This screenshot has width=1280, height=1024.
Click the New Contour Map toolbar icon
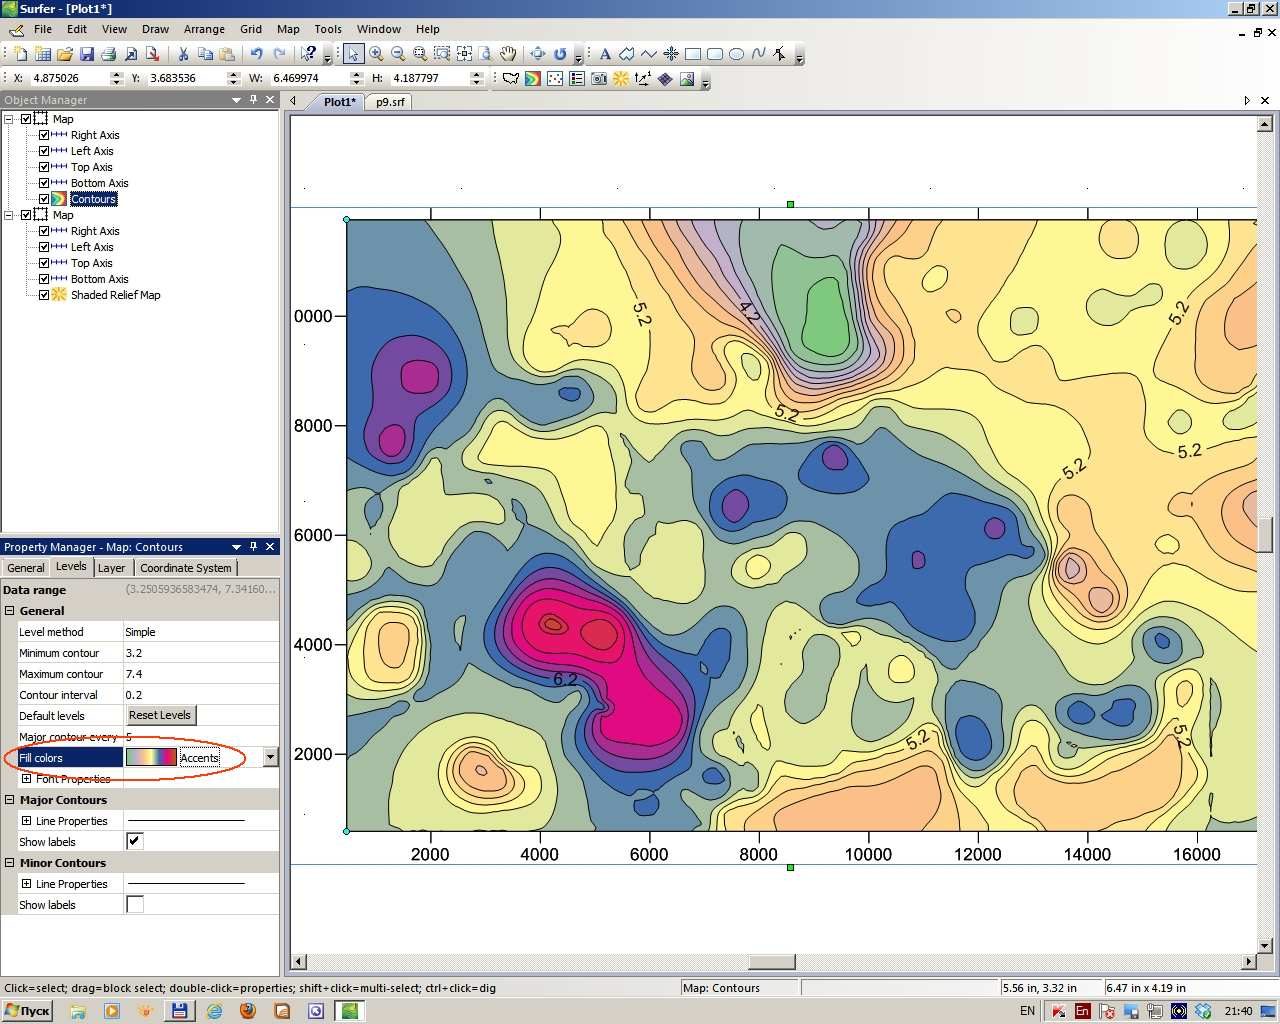pos(533,78)
